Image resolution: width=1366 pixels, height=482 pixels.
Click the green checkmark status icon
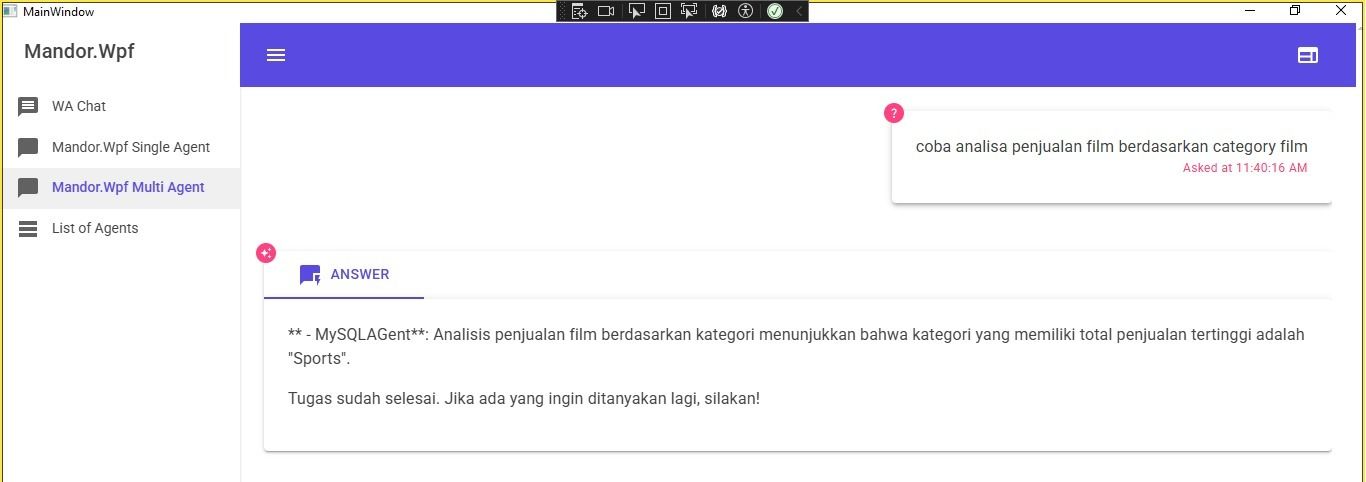click(x=774, y=11)
